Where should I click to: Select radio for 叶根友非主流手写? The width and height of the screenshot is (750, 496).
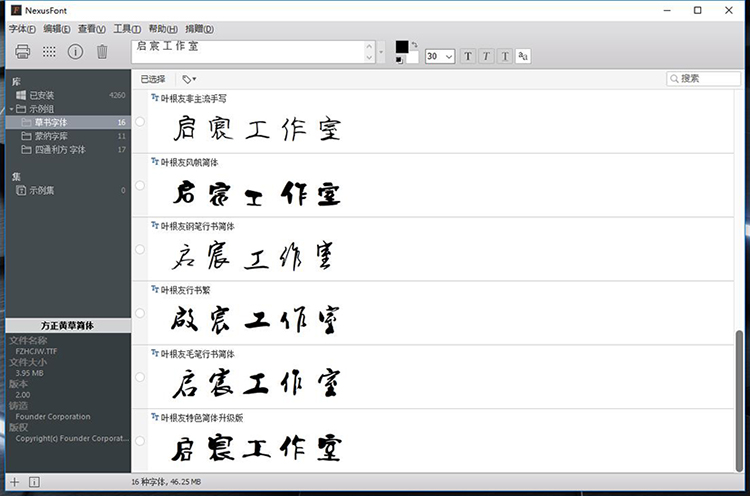(x=140, y=121)
